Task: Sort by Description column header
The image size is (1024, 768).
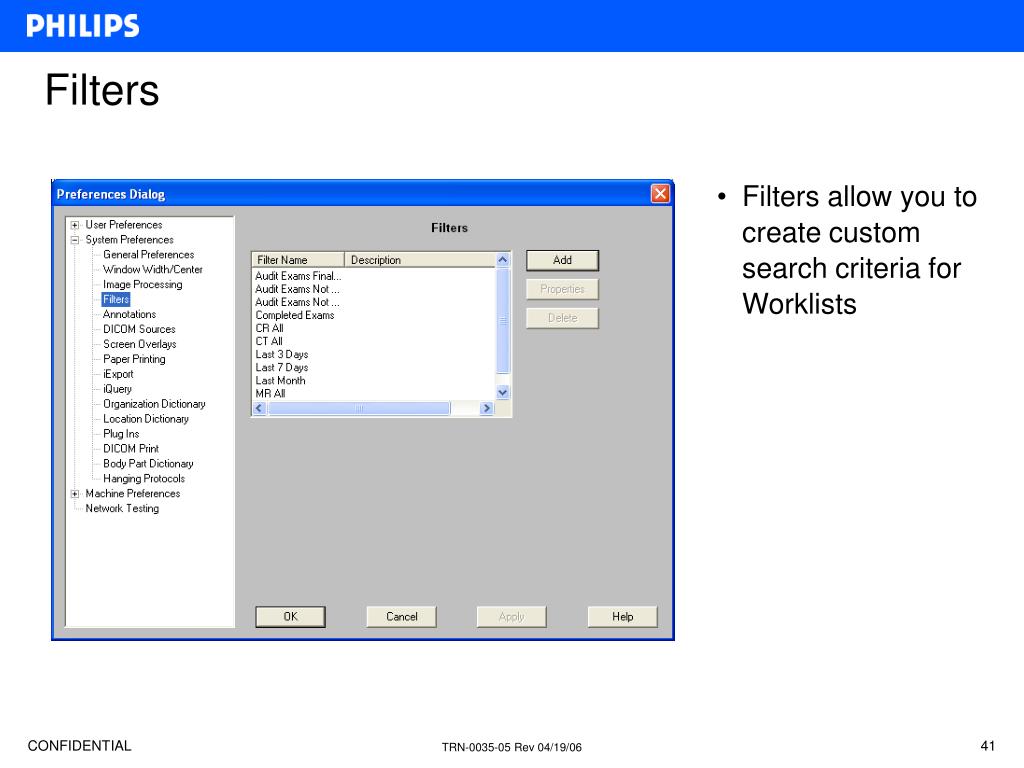Action: tap(420, 260)
